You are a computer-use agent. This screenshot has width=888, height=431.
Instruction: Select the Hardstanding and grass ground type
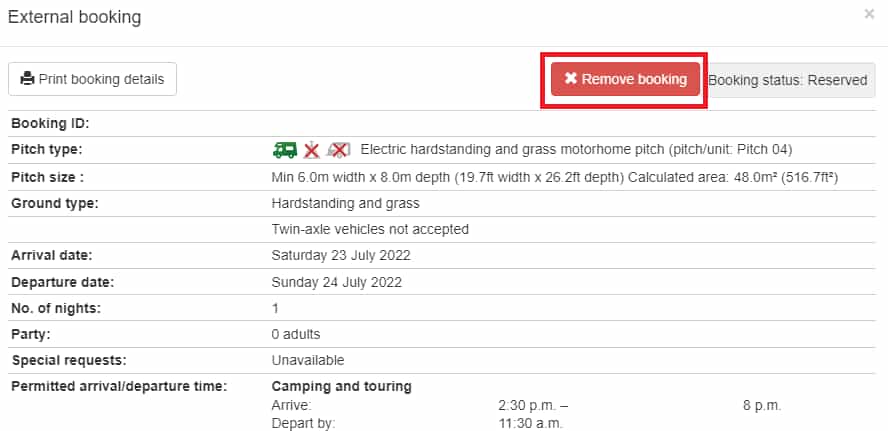pos(345,203)
